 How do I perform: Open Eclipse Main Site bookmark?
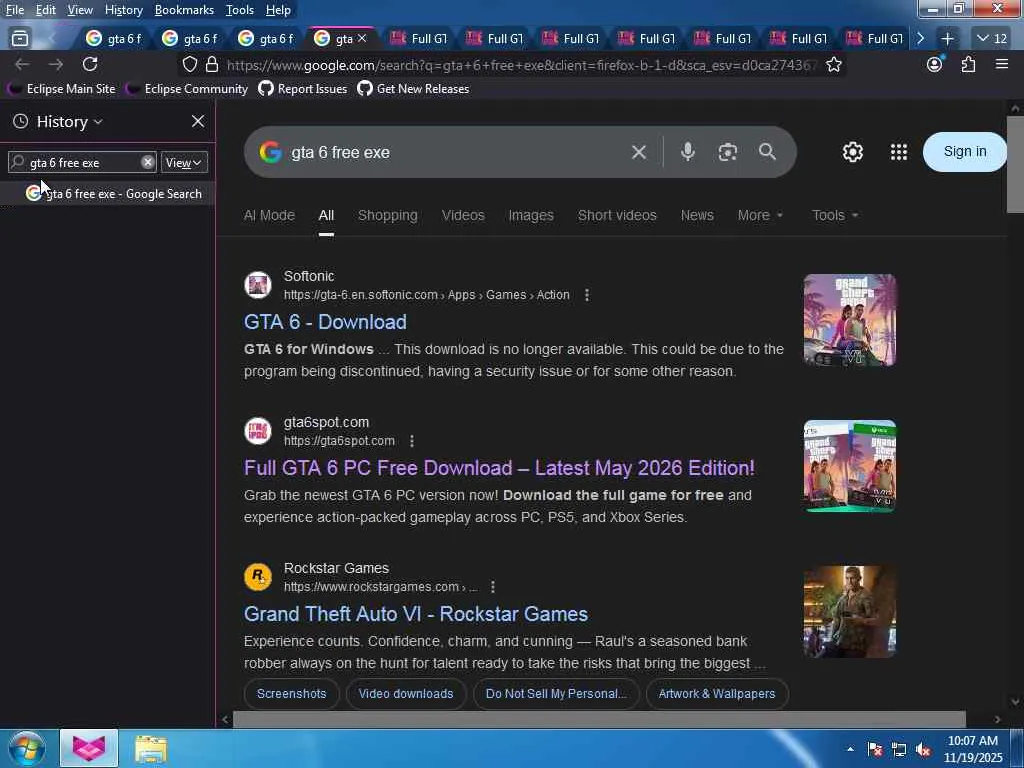61,88
